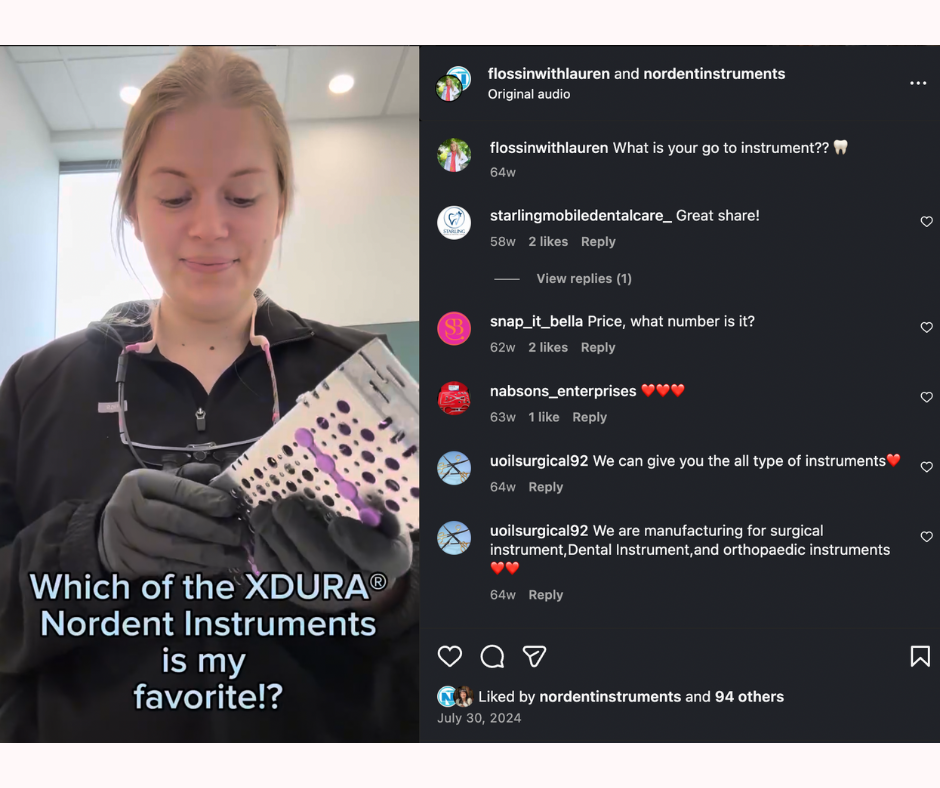Viewport: 940px width, 788px height.
Task: Share the post via paper plane icon
Action: [534, 656]
